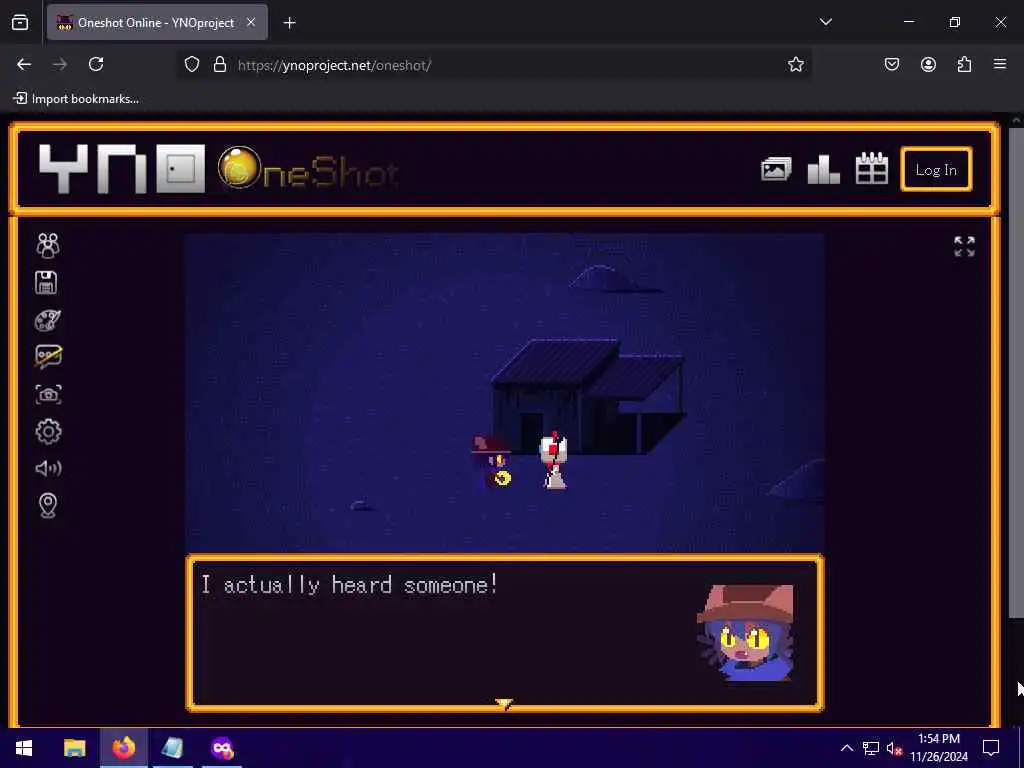Click the page vertical scrollbar
This screenshot has width=1024, height=768.
pyautogui.click(x=1016, y=372)
